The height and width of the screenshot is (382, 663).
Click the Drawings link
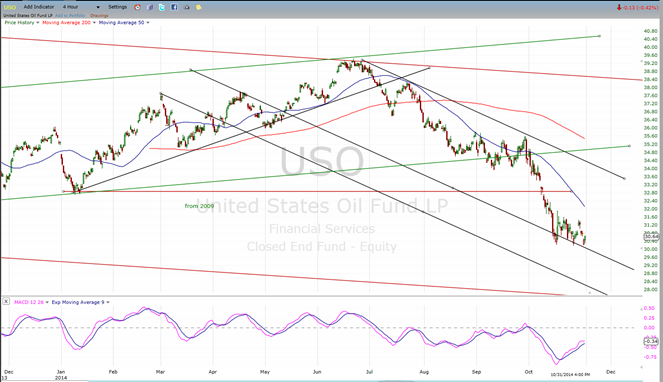(99, 16)
